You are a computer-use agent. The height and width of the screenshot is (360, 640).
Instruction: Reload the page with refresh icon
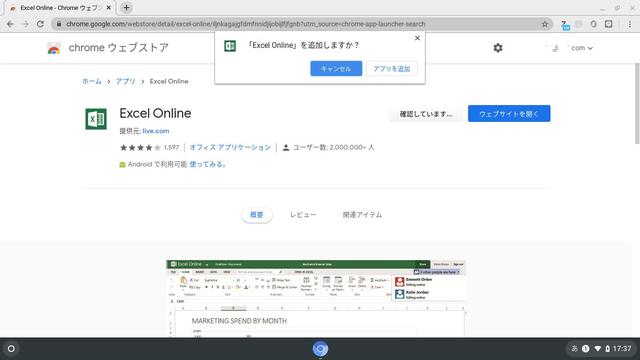click(x=40, y=24)
